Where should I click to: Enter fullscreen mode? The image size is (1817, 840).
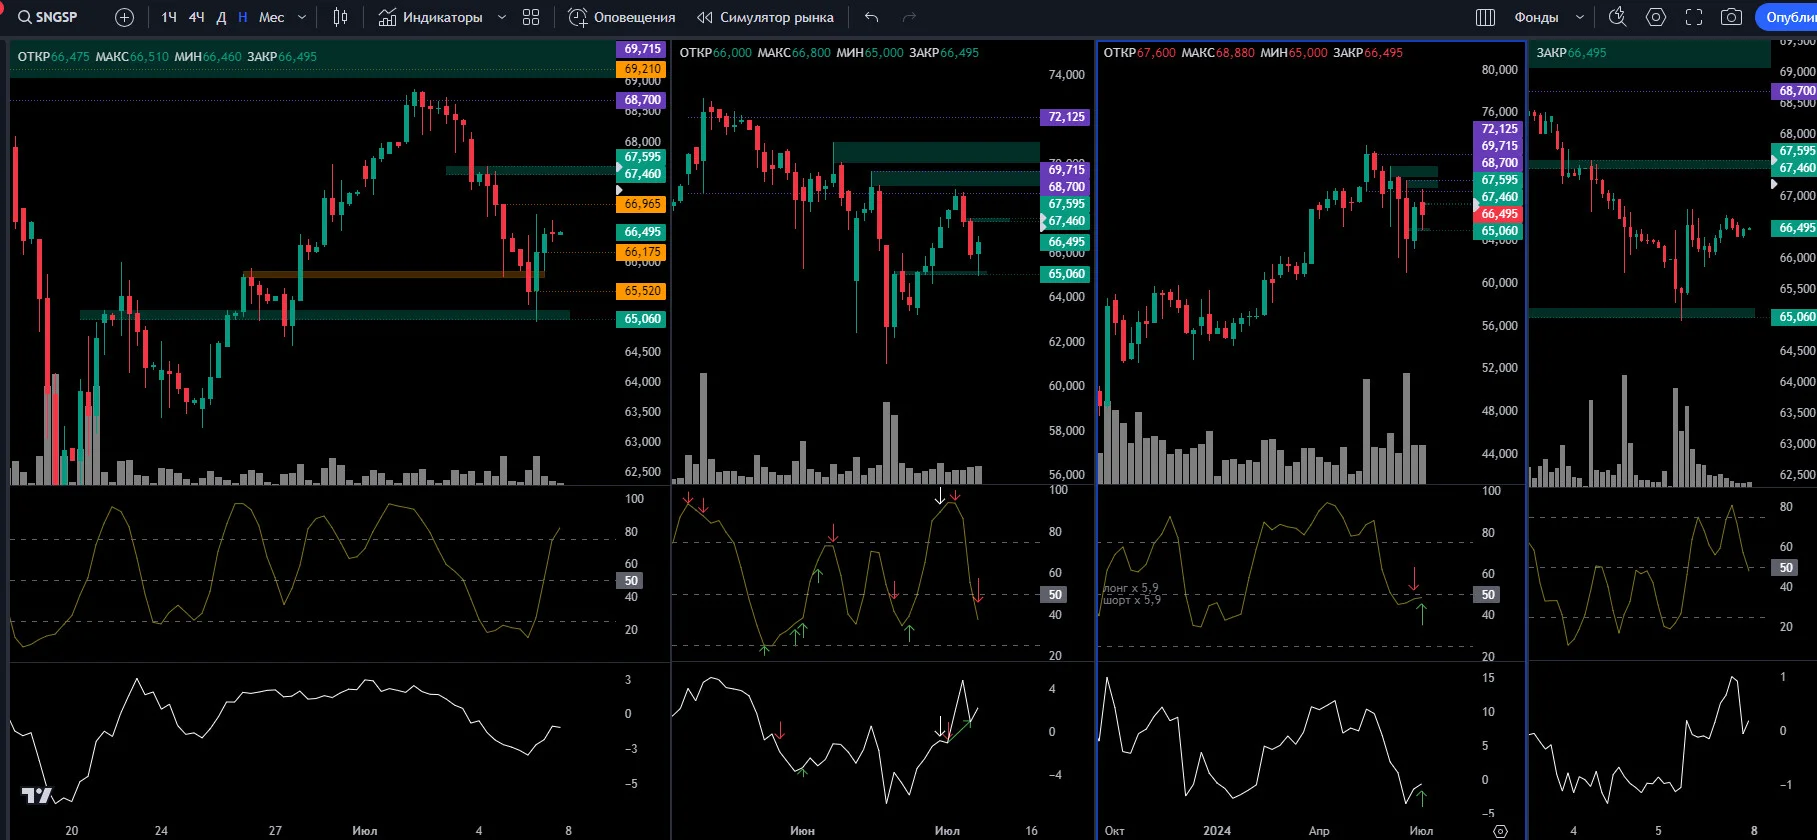click(1694, 17)
